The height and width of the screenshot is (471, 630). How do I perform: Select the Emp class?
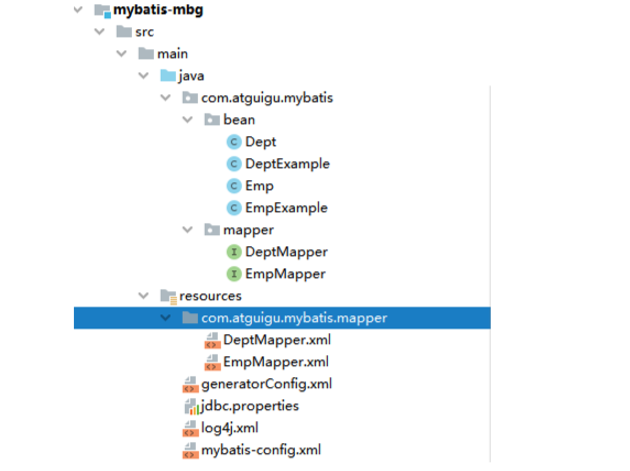259,186
